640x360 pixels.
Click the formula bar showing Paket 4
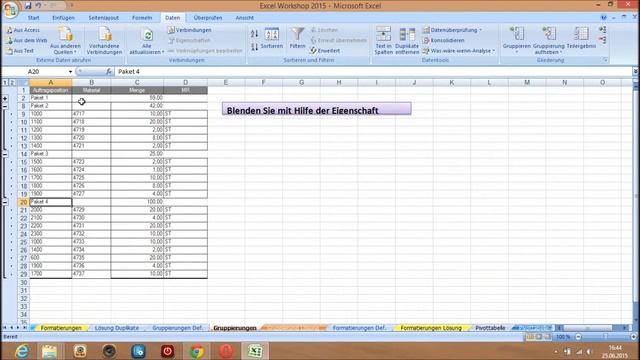click(x=373, y=71)
